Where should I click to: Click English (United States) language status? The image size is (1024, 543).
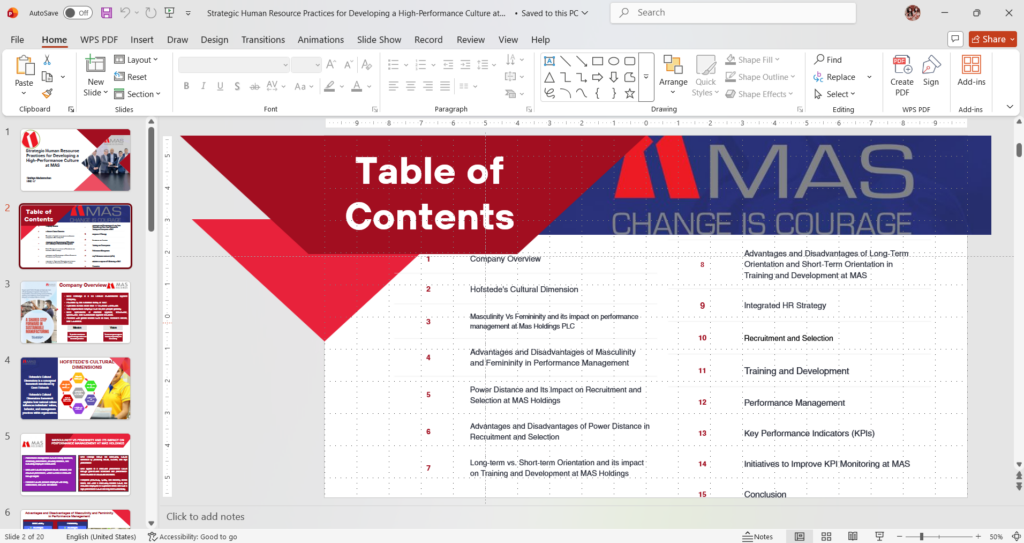101,536
